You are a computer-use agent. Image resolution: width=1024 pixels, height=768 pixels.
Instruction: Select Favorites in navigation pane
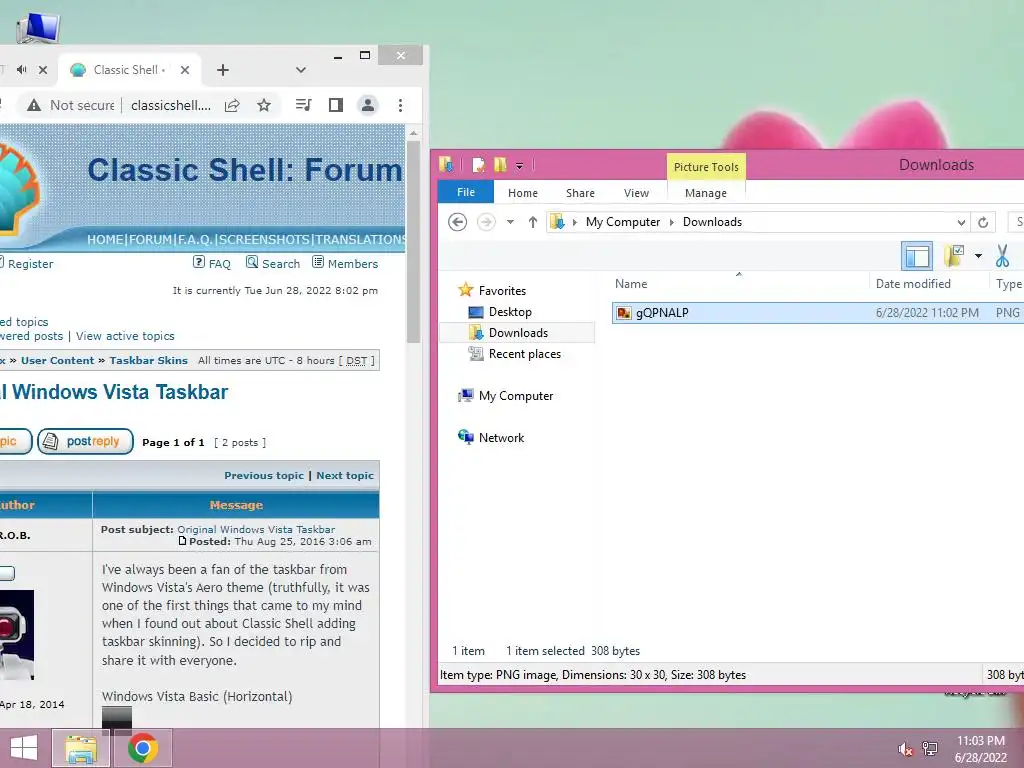coord(502,291)
